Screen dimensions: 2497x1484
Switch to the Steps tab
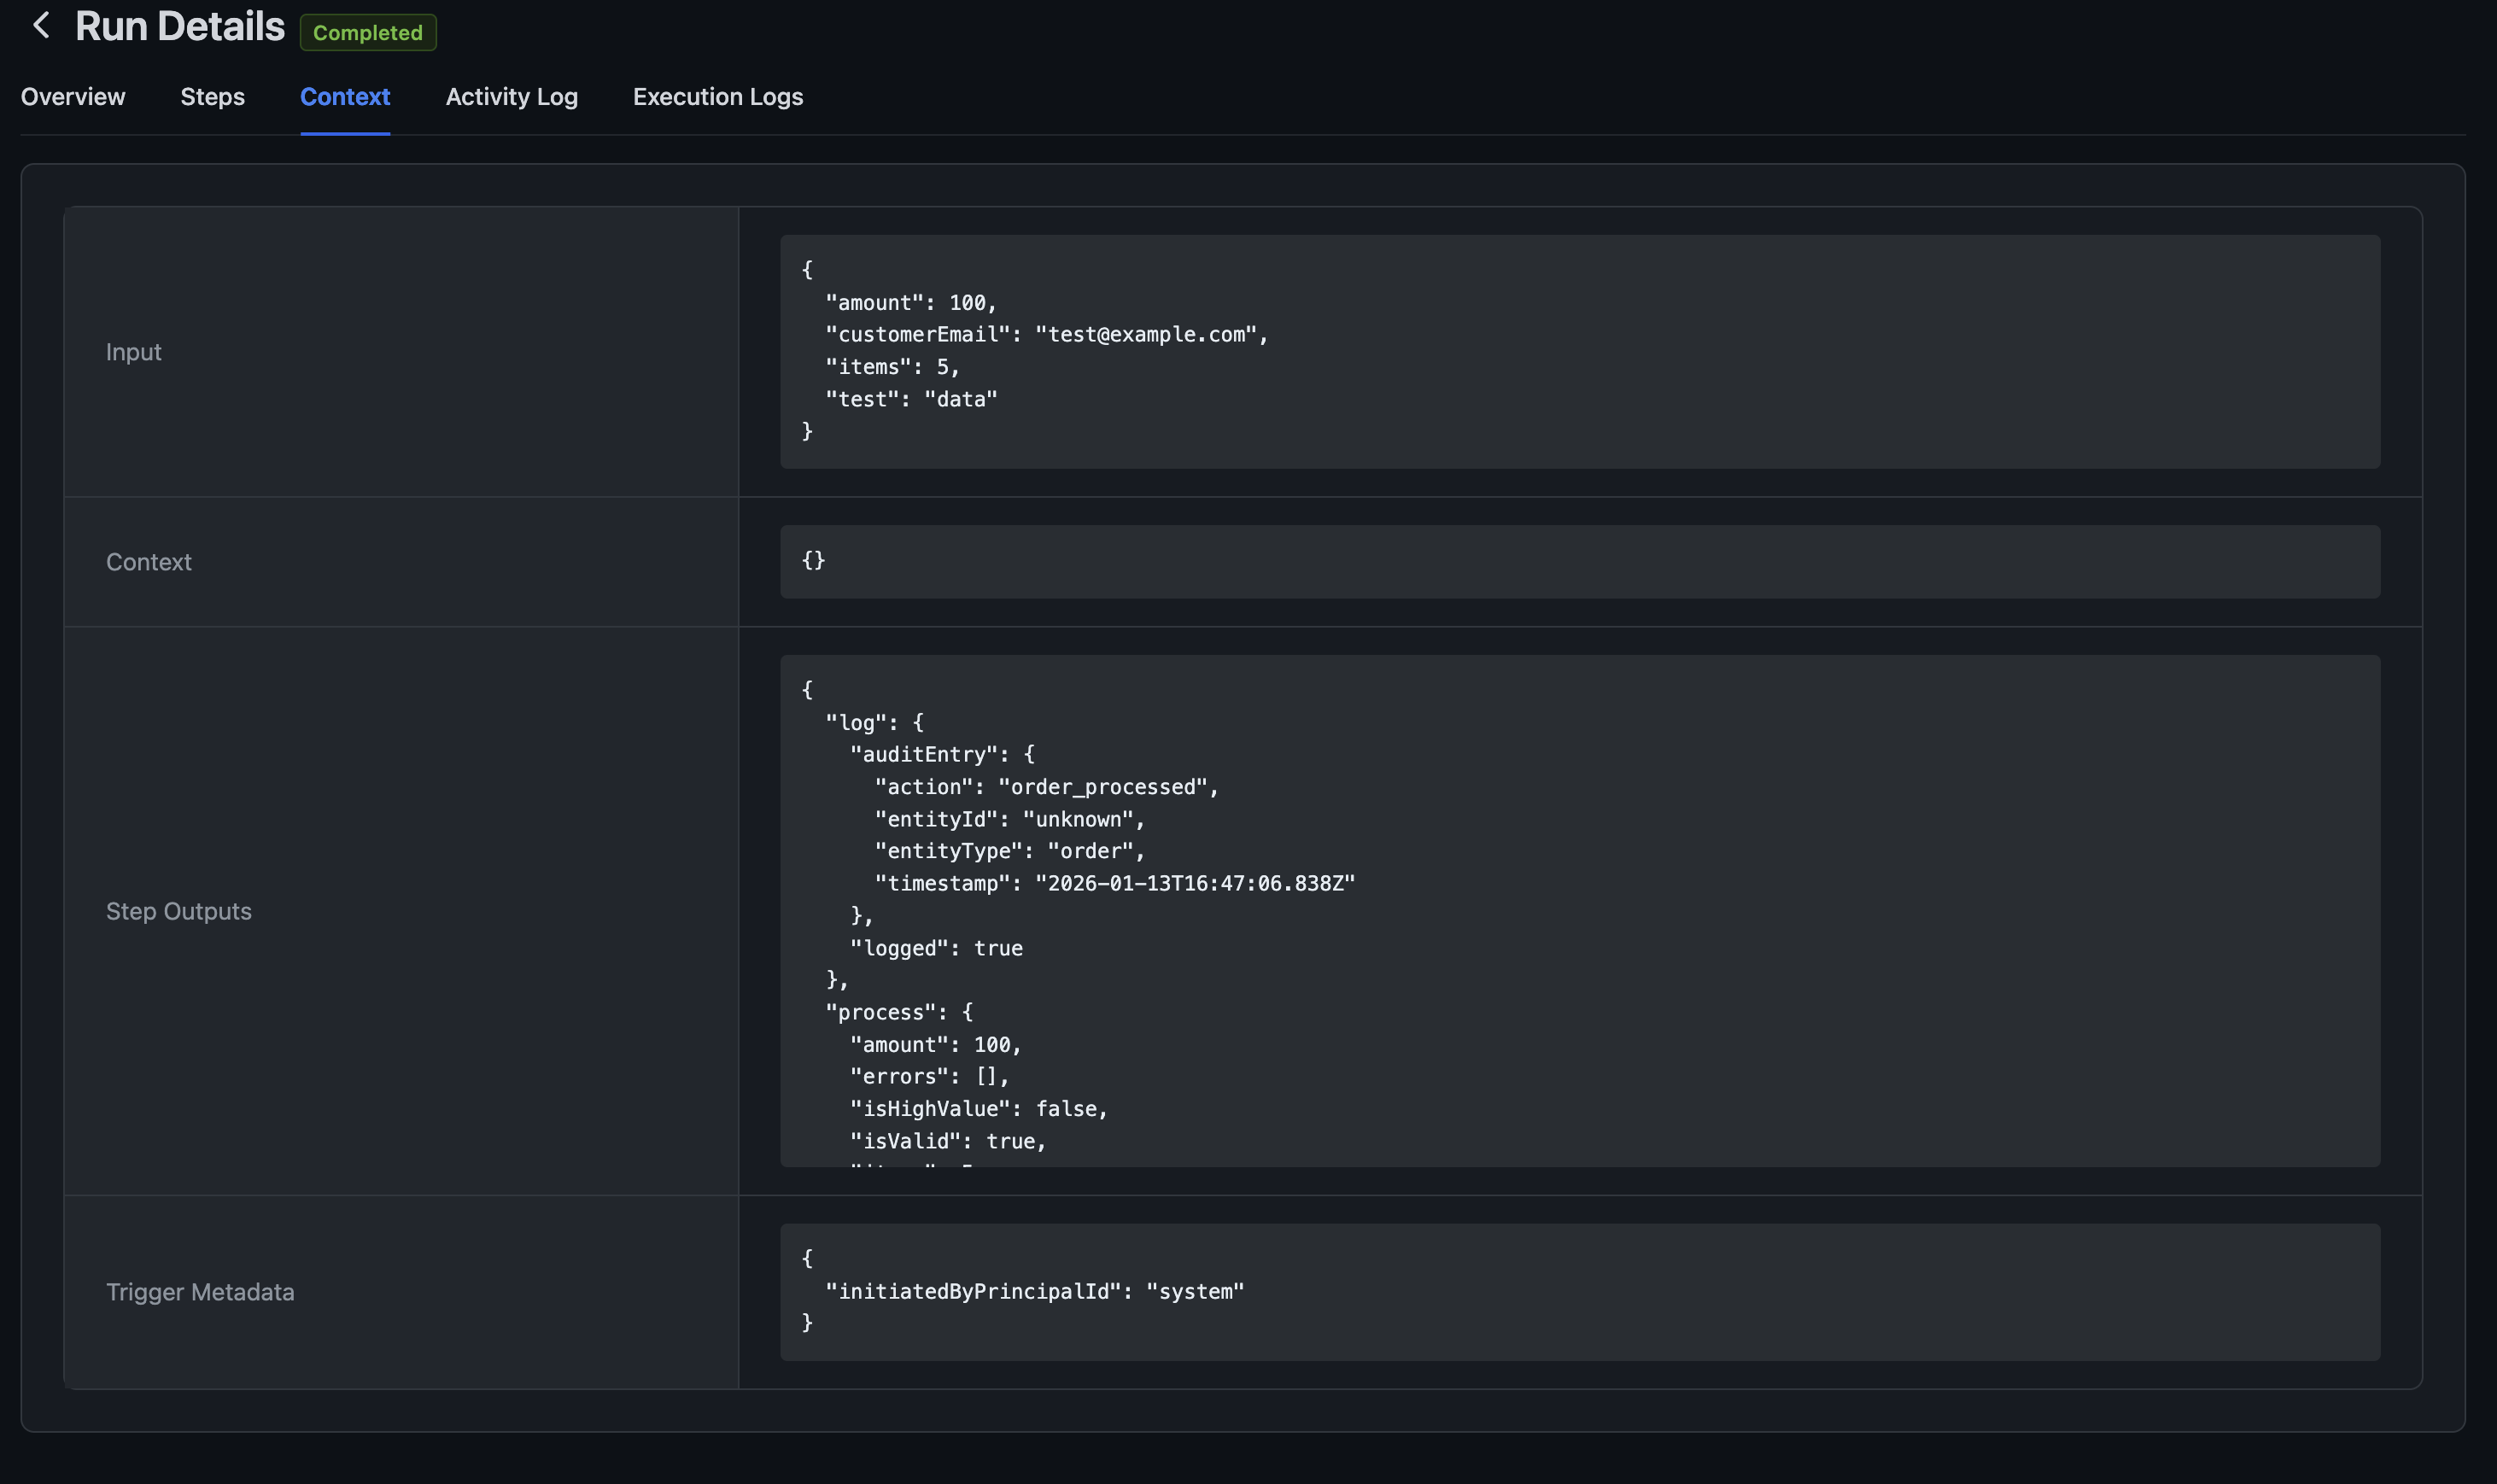coord(212,97)
